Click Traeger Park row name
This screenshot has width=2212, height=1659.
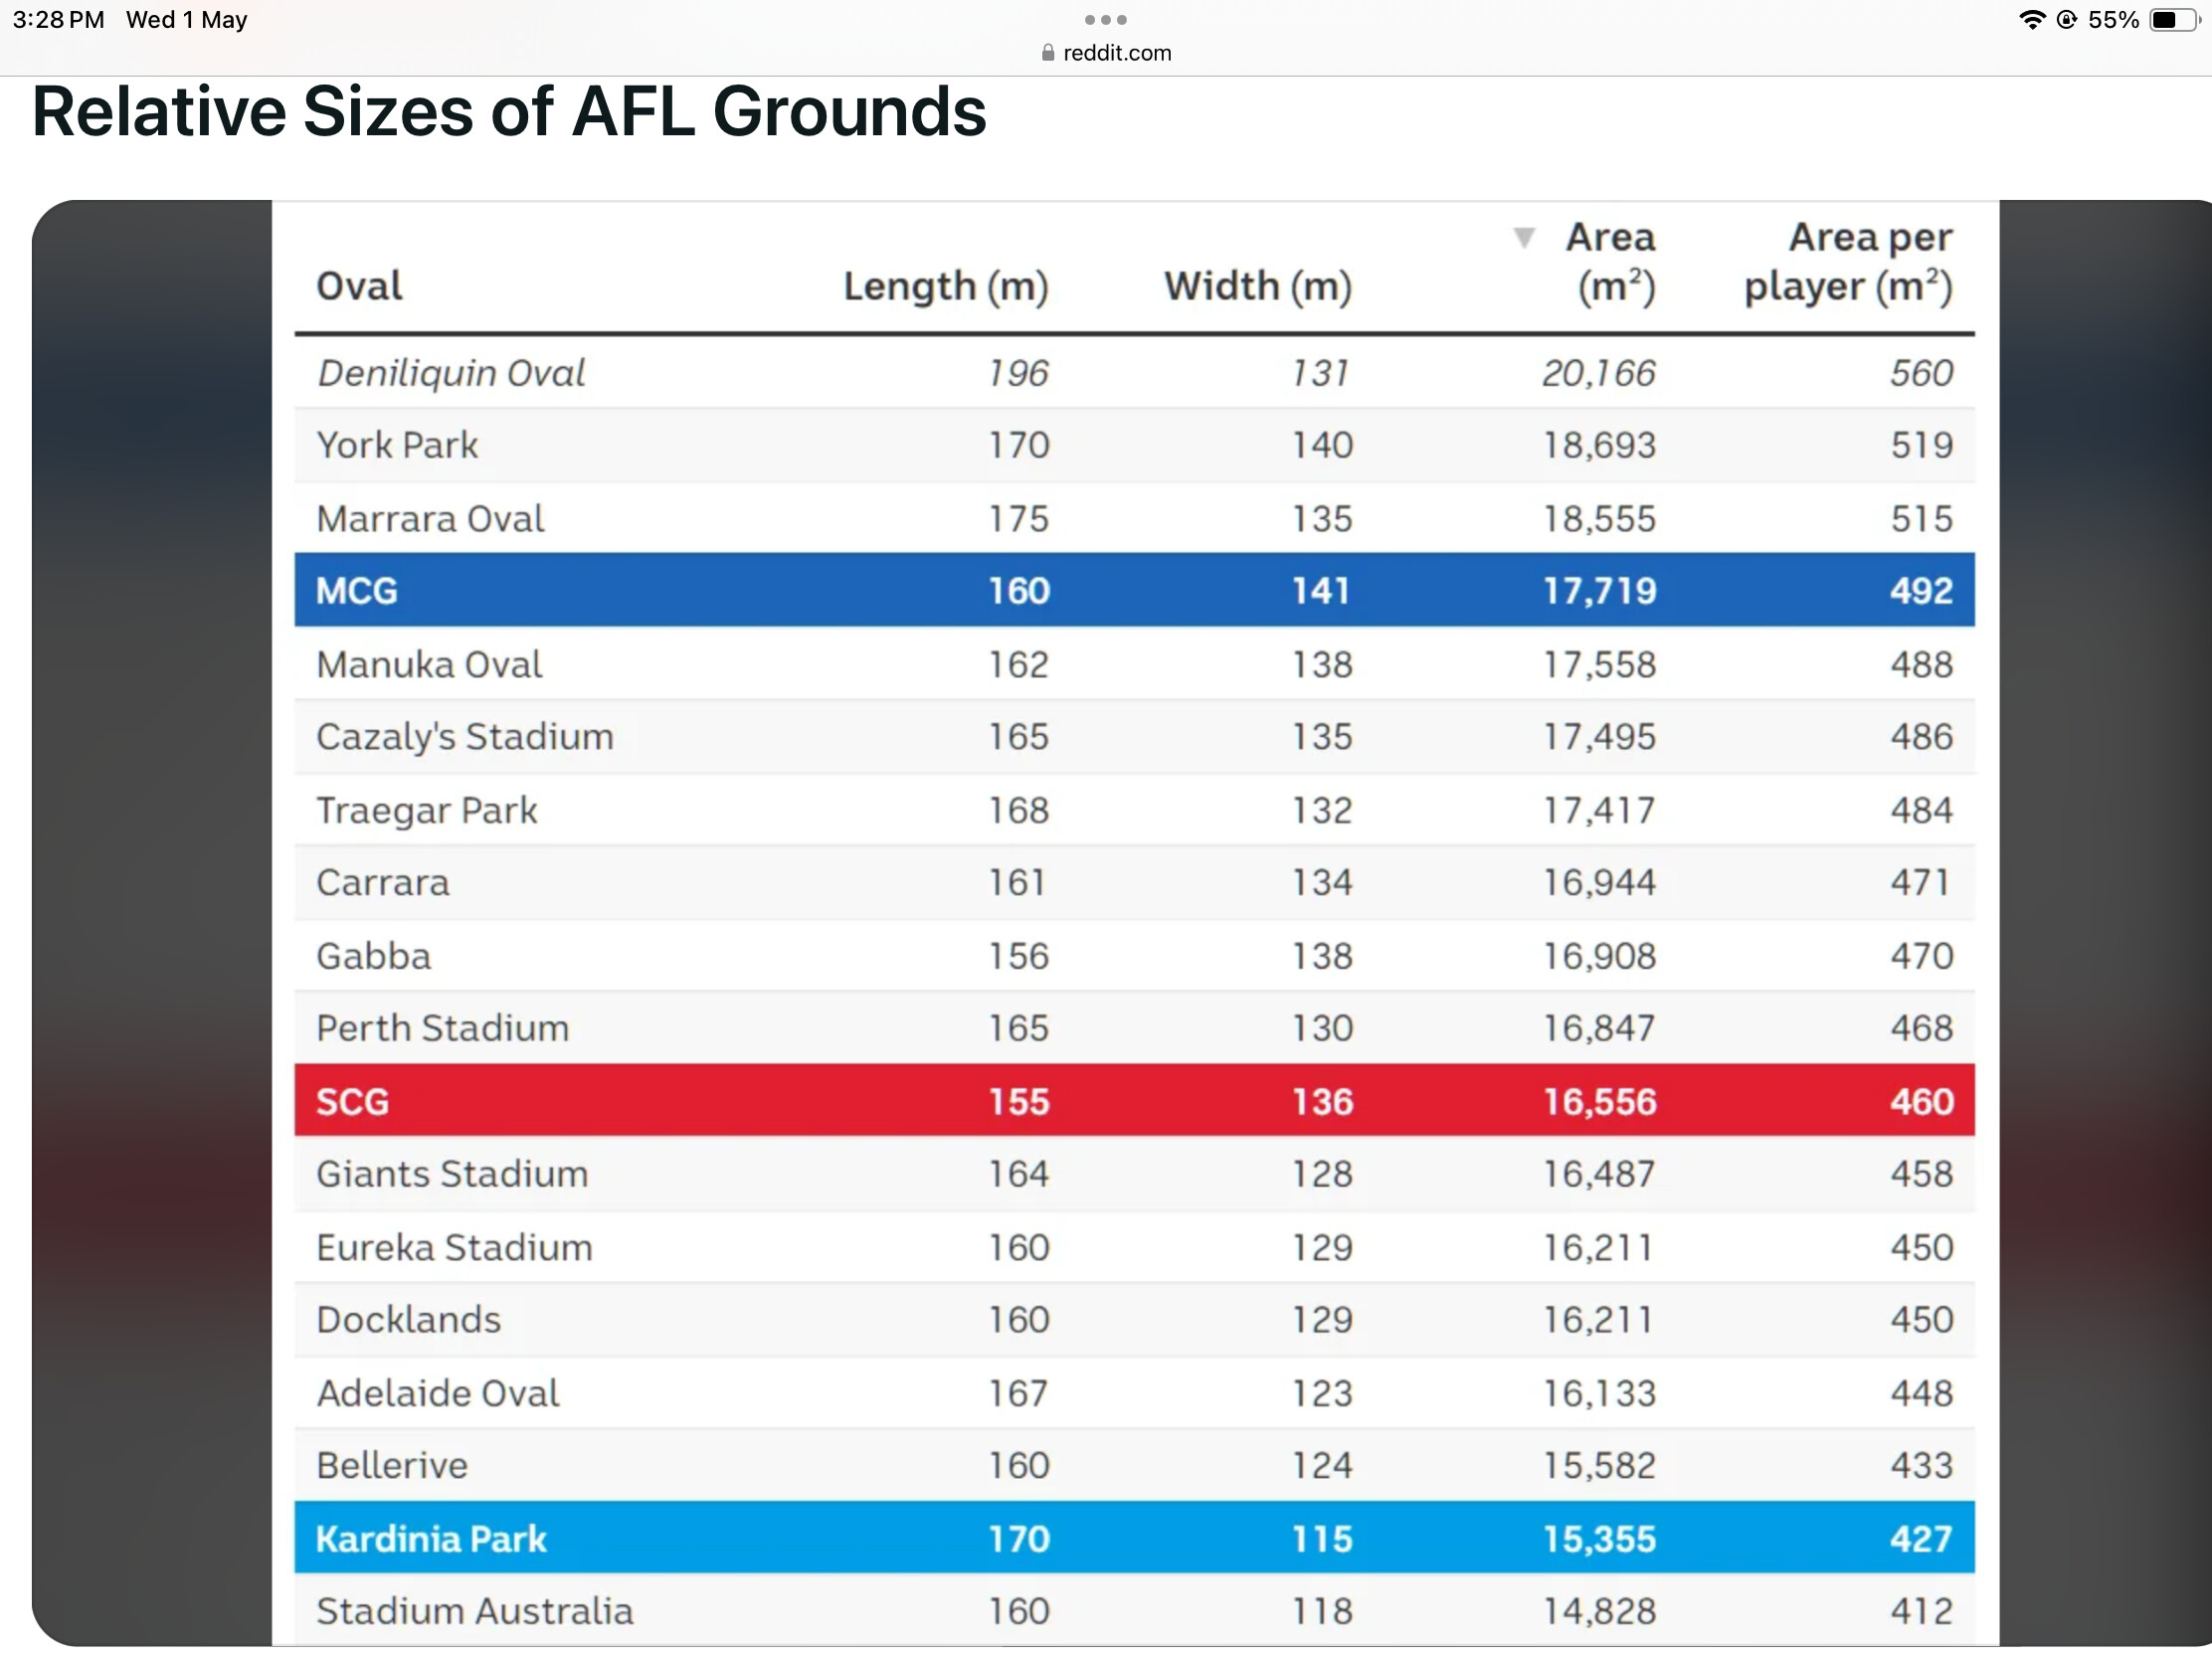pos(427,810)
